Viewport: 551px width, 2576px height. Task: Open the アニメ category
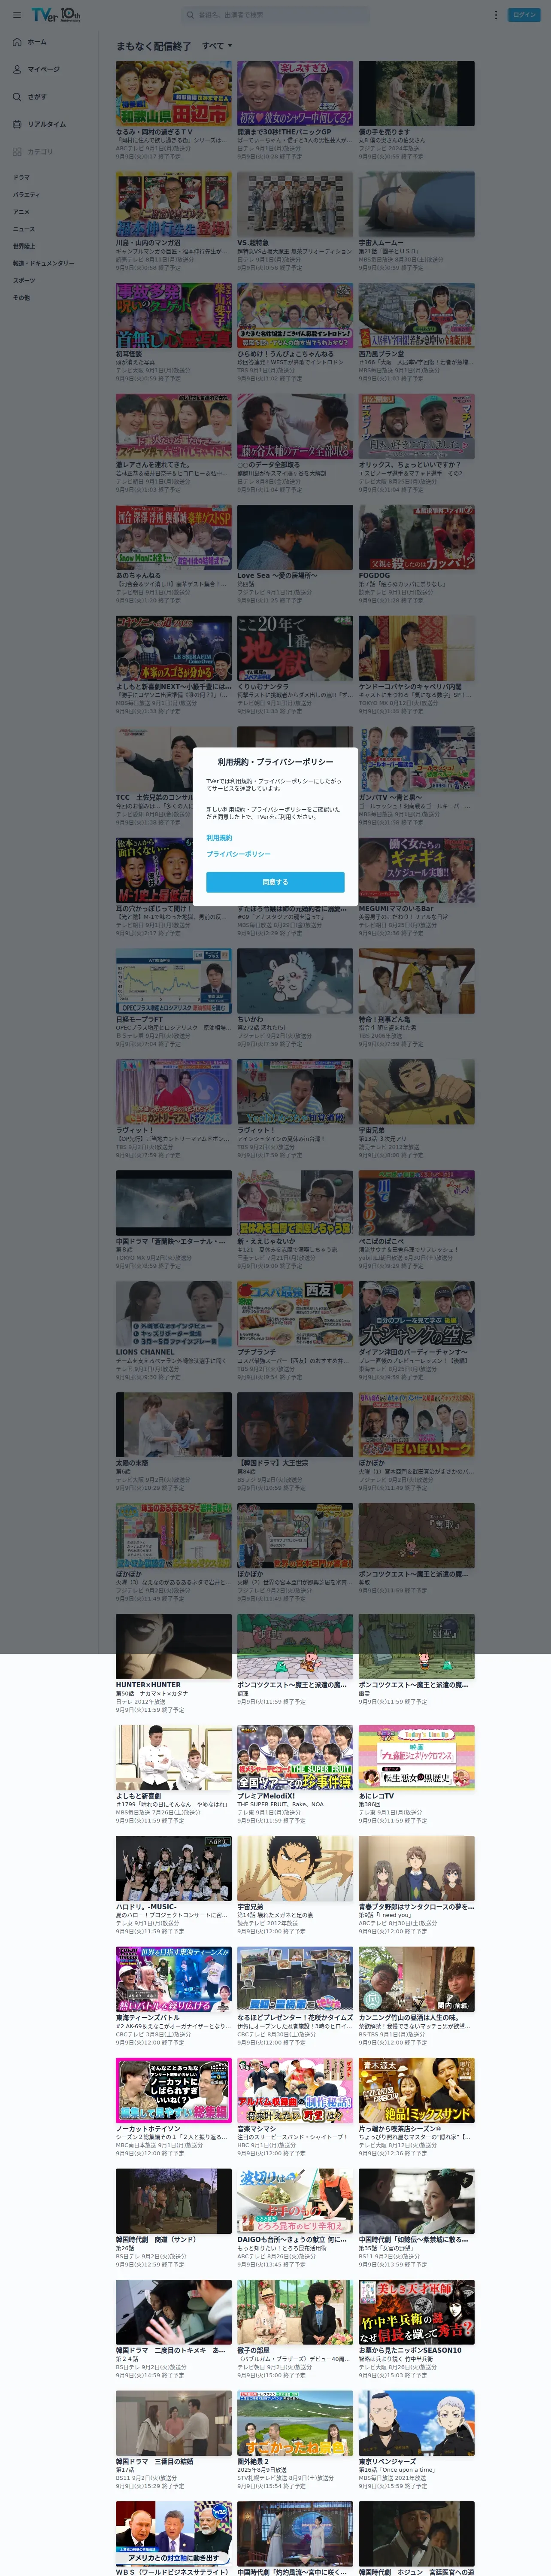click(x=21, y=212)
